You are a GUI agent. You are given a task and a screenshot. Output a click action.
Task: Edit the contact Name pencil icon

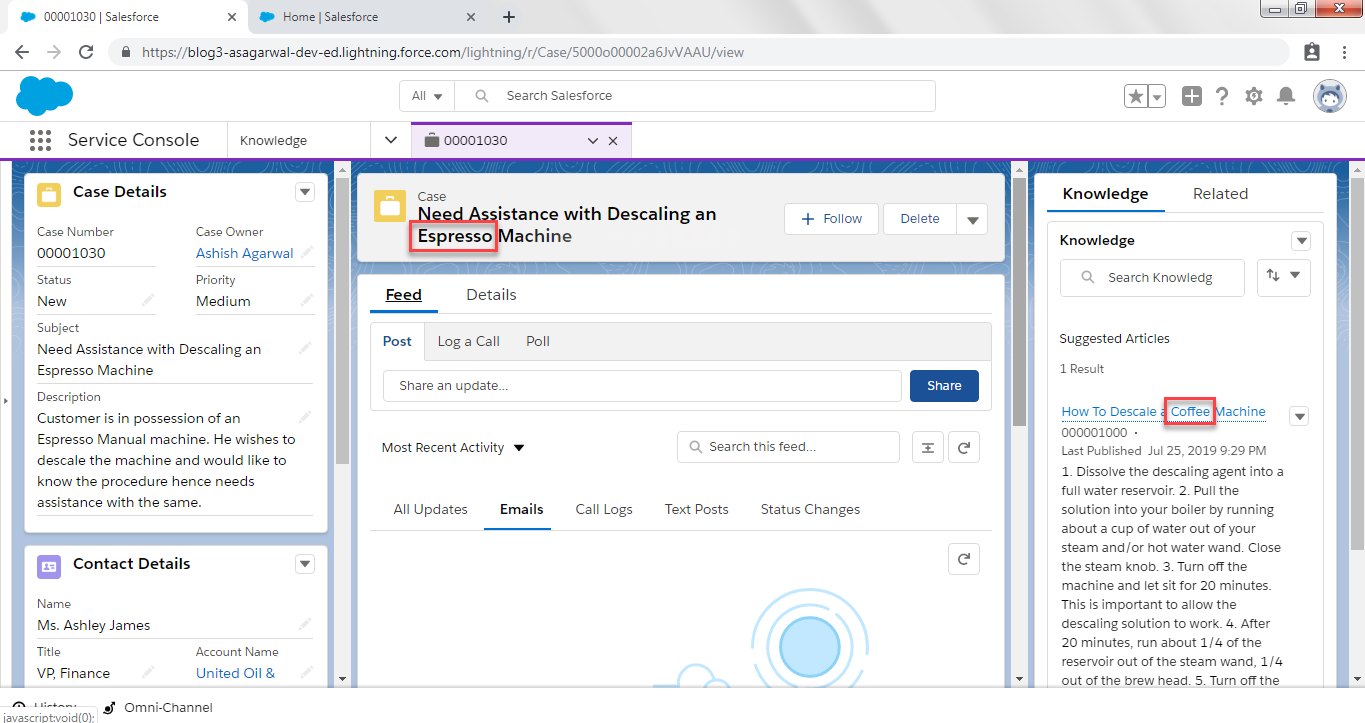point(306,624)
